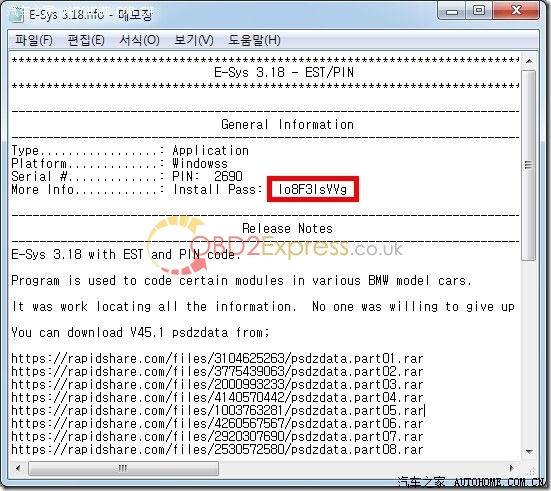
Task: Click the PIN value 2690
Action: click(x=228, y=176)
